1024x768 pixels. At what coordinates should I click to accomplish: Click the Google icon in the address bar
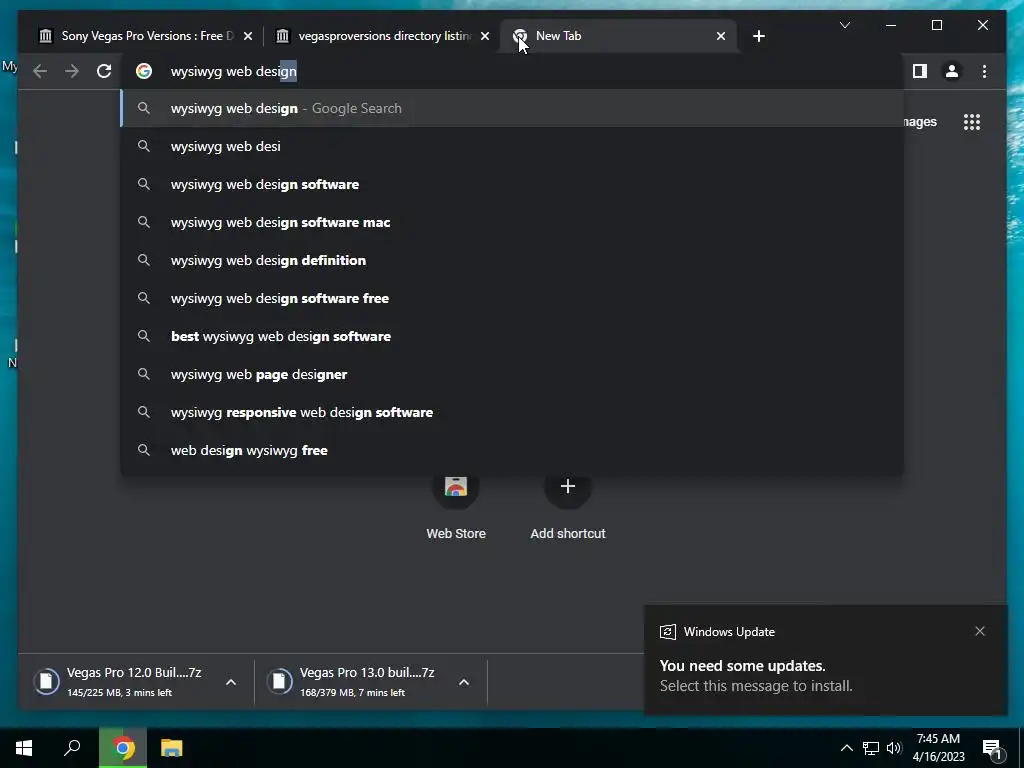[144, 71]
